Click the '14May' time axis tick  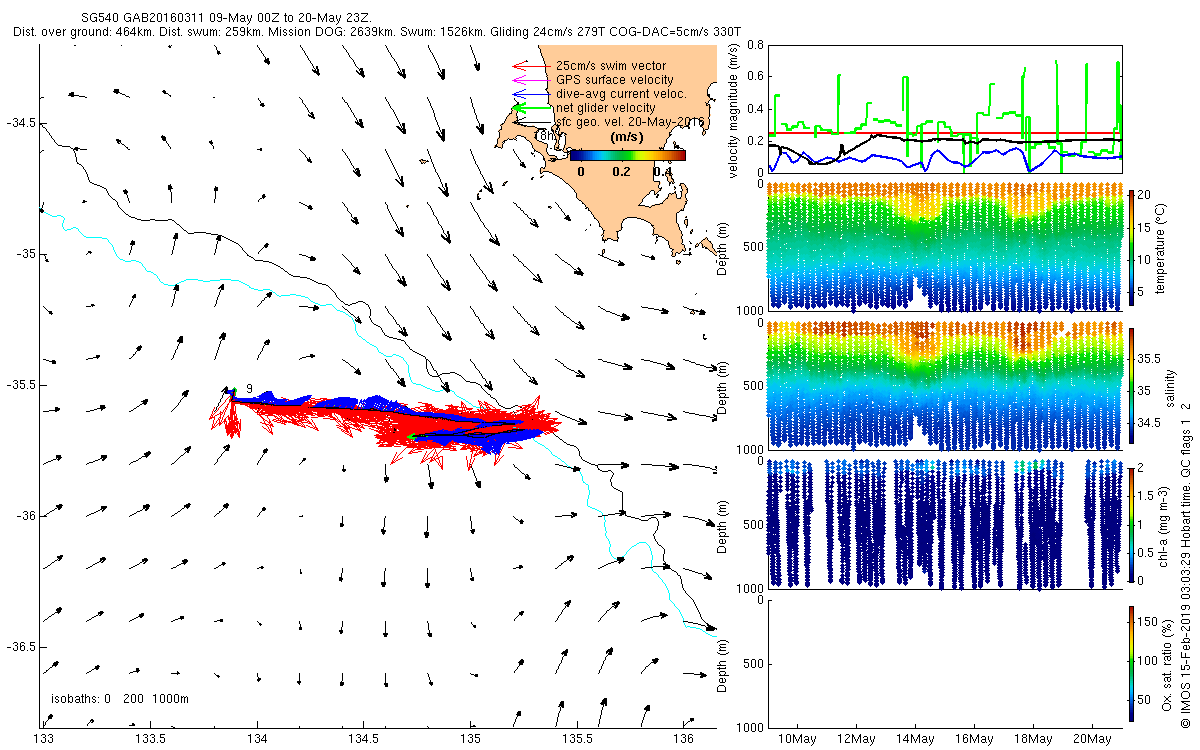(915, 740)
